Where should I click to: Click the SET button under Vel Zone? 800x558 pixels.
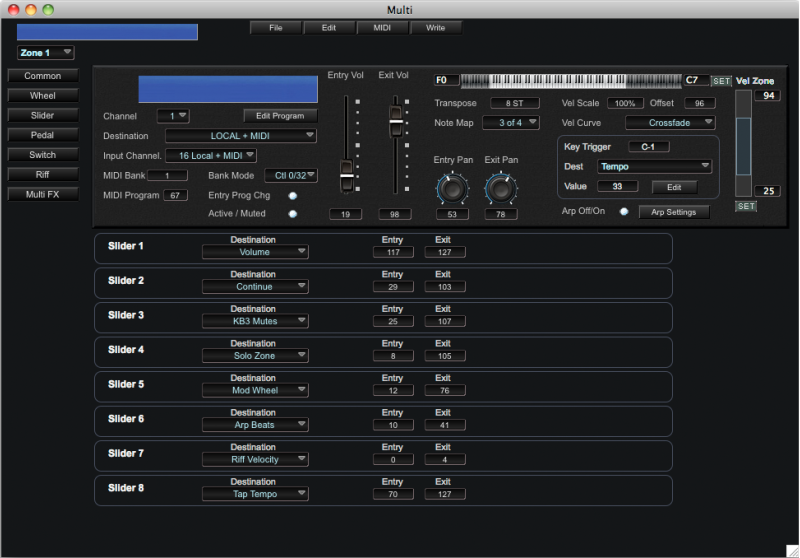pyautogui.click(x=746, y=206)
